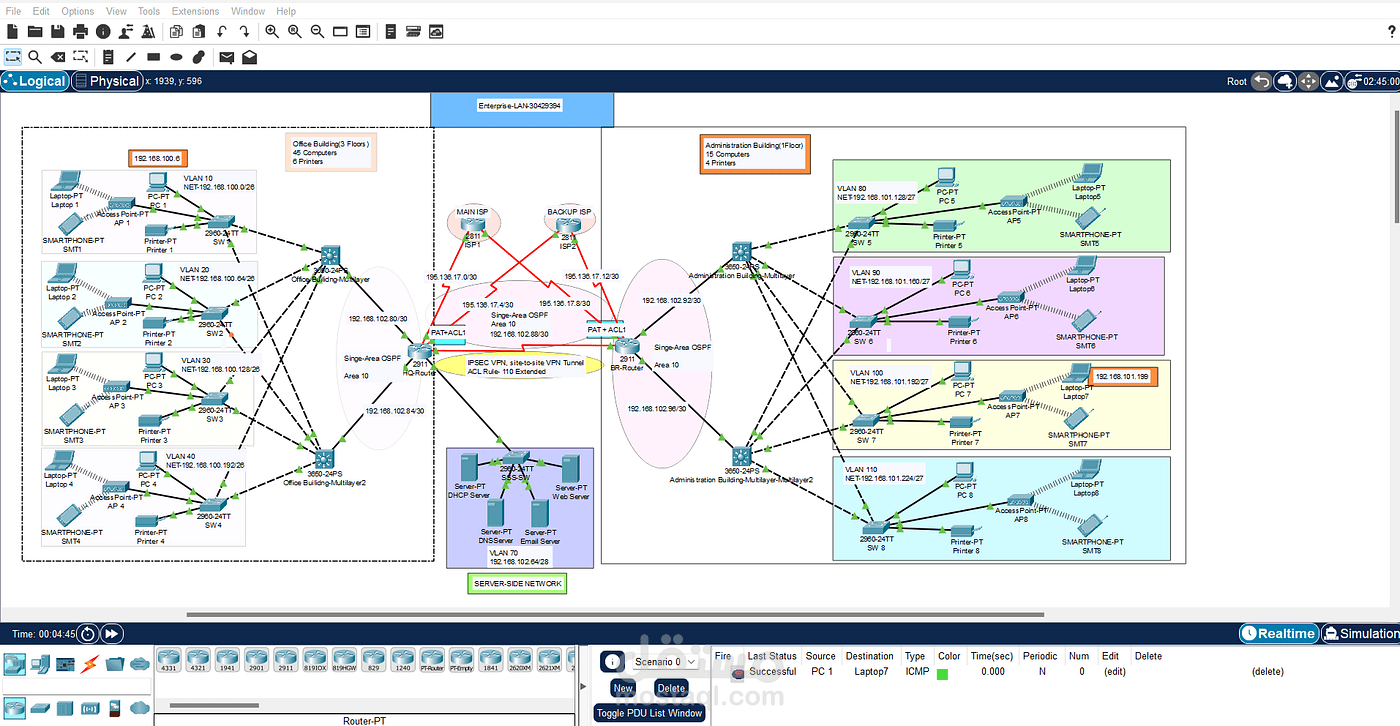Print the workspace using the printer icon

point(80,32)
